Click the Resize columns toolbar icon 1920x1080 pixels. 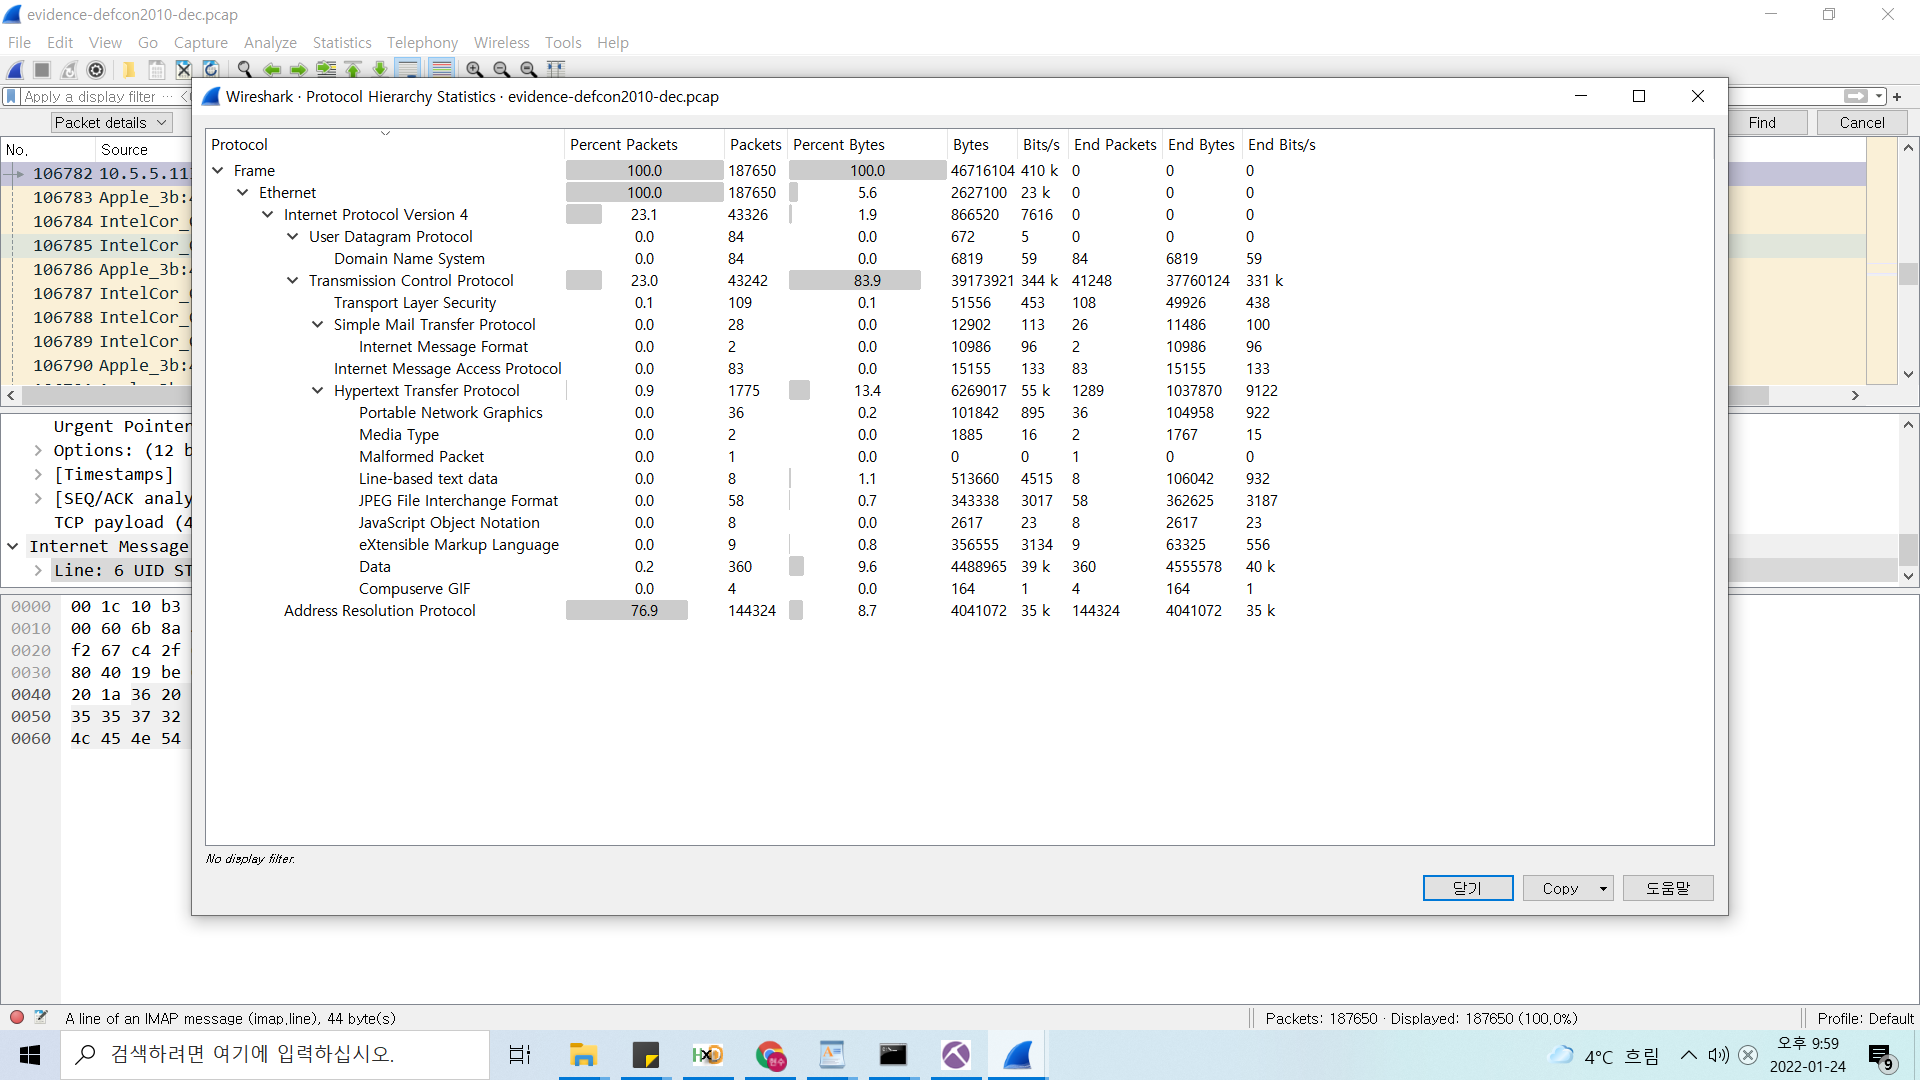tap(556, 69)
